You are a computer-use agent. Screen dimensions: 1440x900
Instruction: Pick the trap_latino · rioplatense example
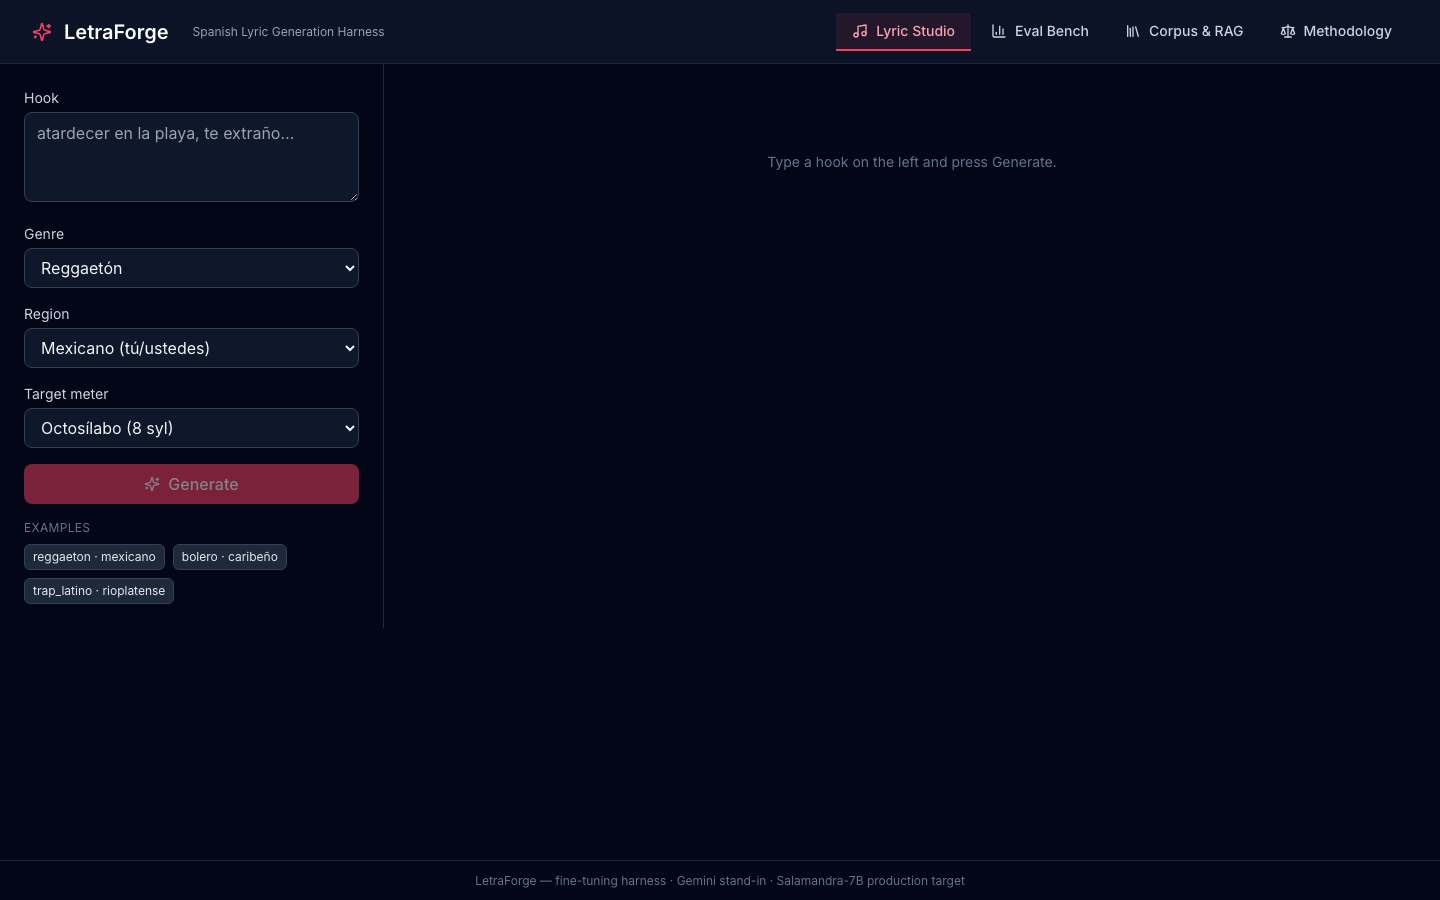pos(99,591)
